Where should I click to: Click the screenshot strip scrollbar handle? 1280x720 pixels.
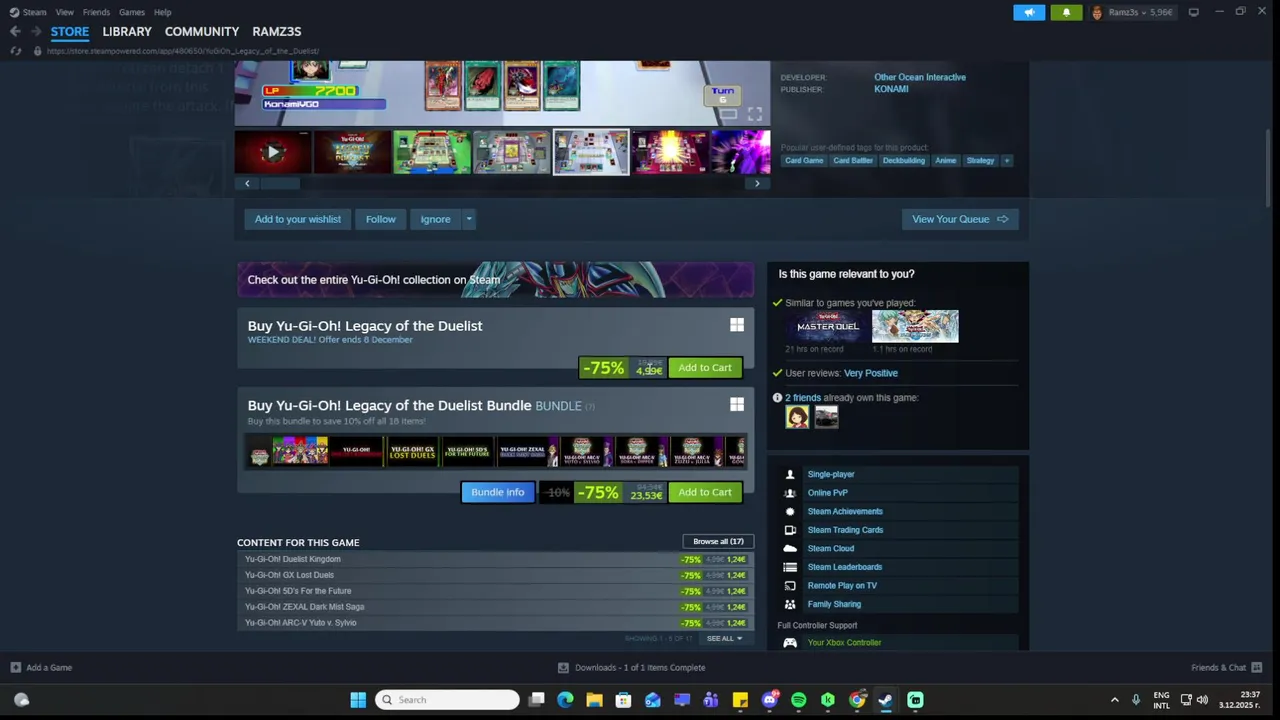click(280, 183)
